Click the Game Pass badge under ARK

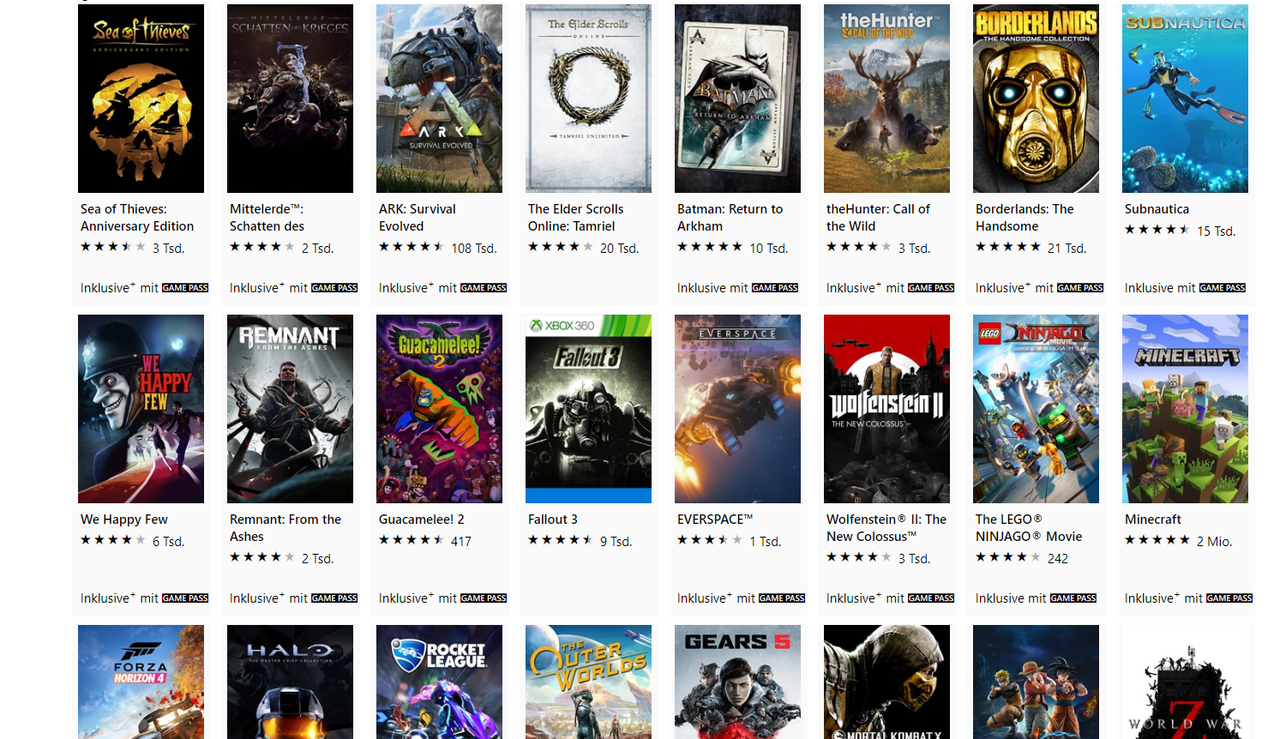tap(483, 288)
